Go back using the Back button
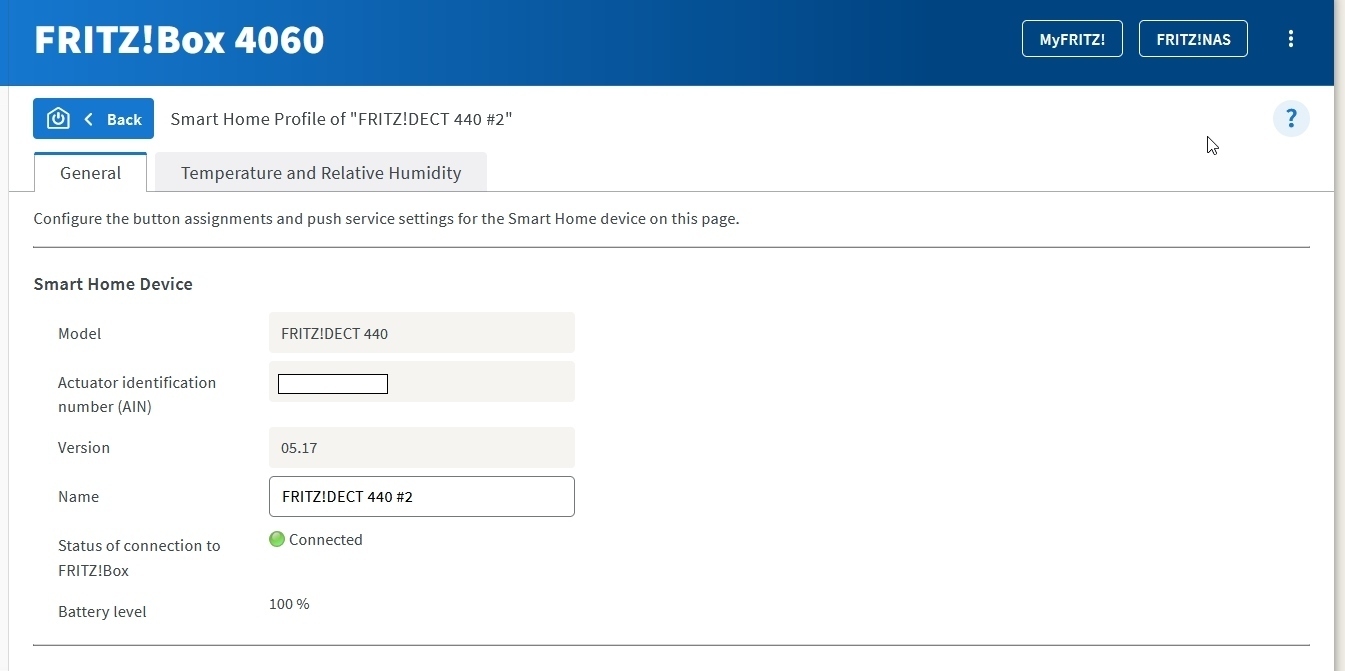 tap(93, 119)
